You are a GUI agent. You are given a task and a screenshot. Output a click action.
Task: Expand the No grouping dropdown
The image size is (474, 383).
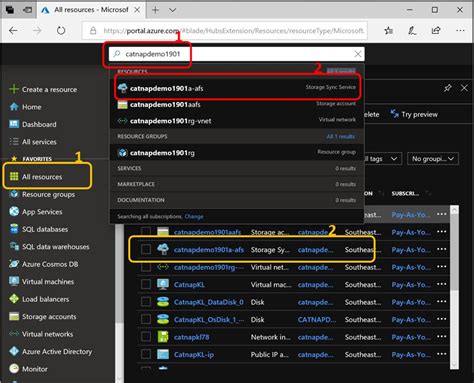pos(433,159)
